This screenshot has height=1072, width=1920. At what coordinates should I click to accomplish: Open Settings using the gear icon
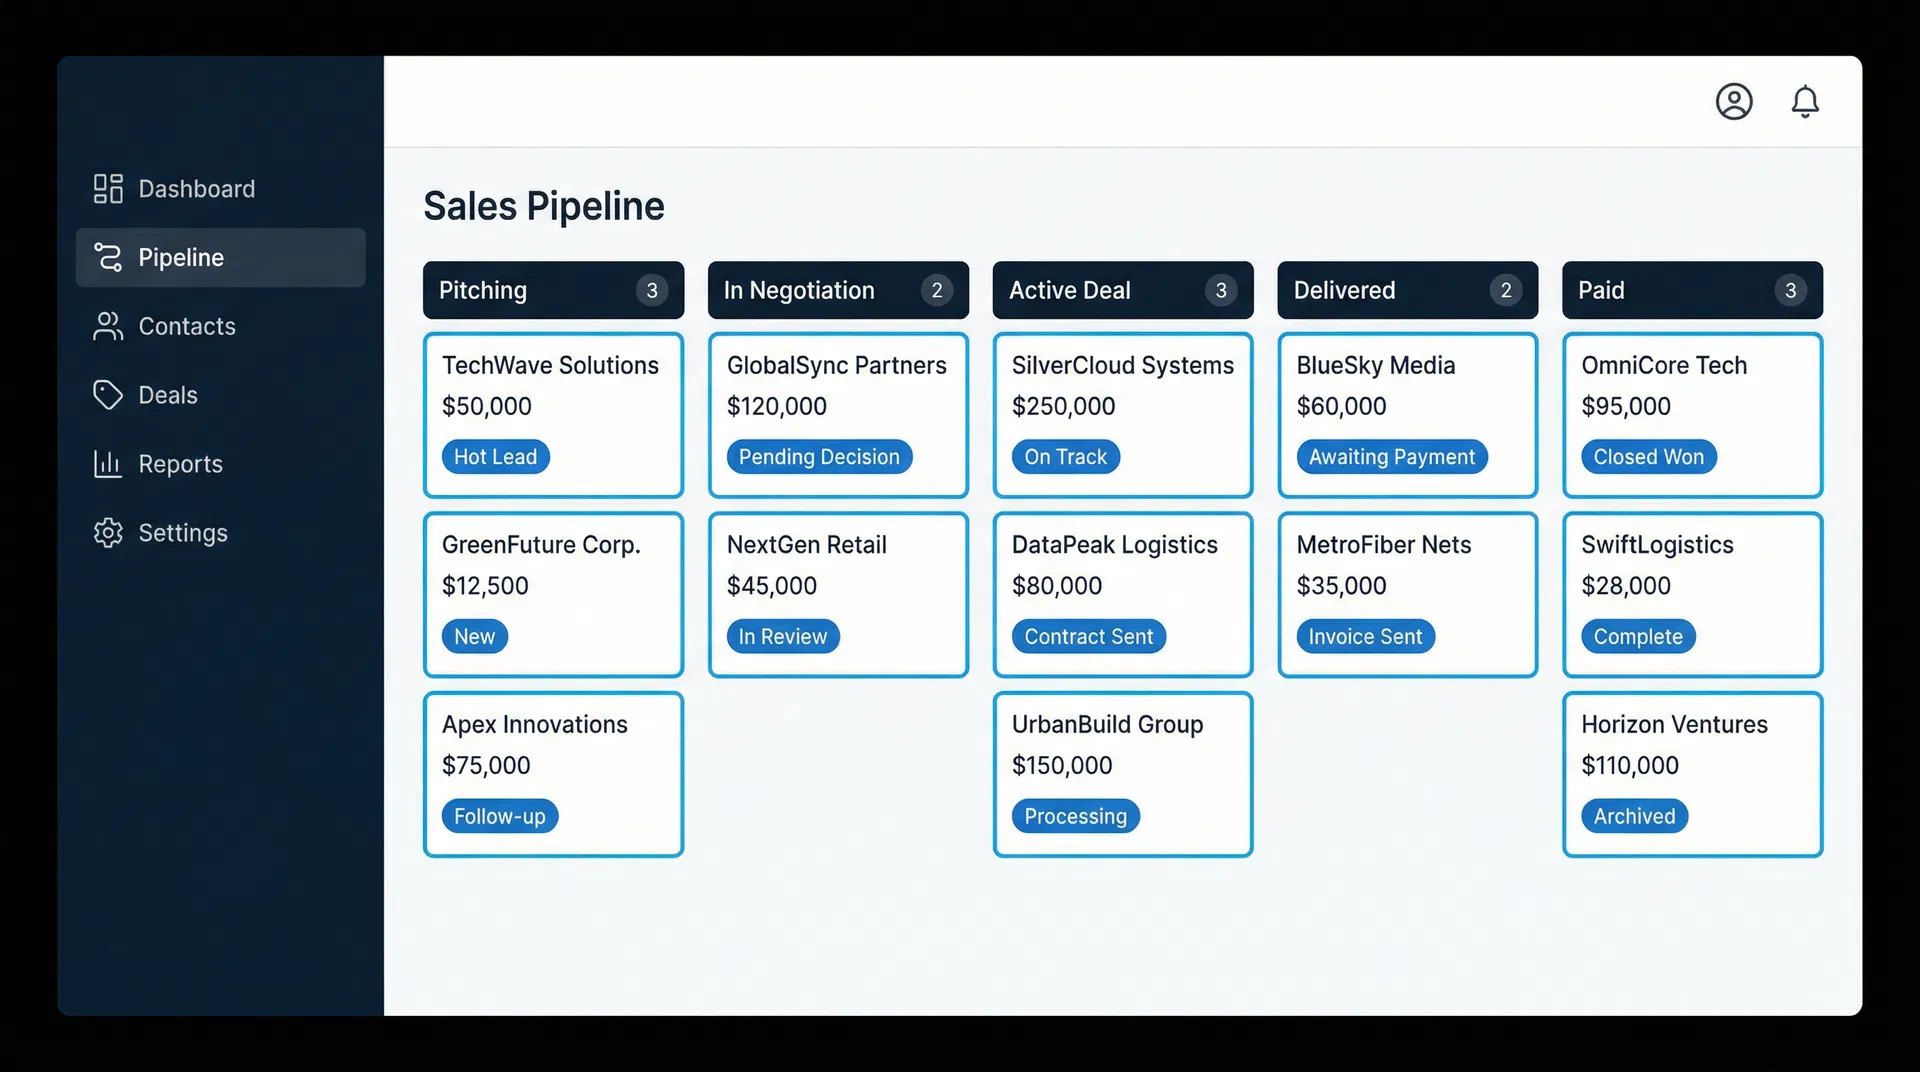(x=107, y=532)
